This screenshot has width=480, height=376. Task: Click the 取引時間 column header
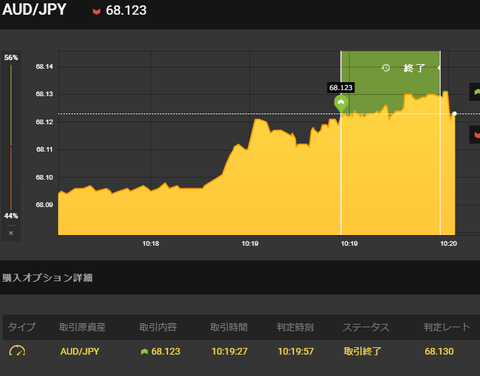229,327
